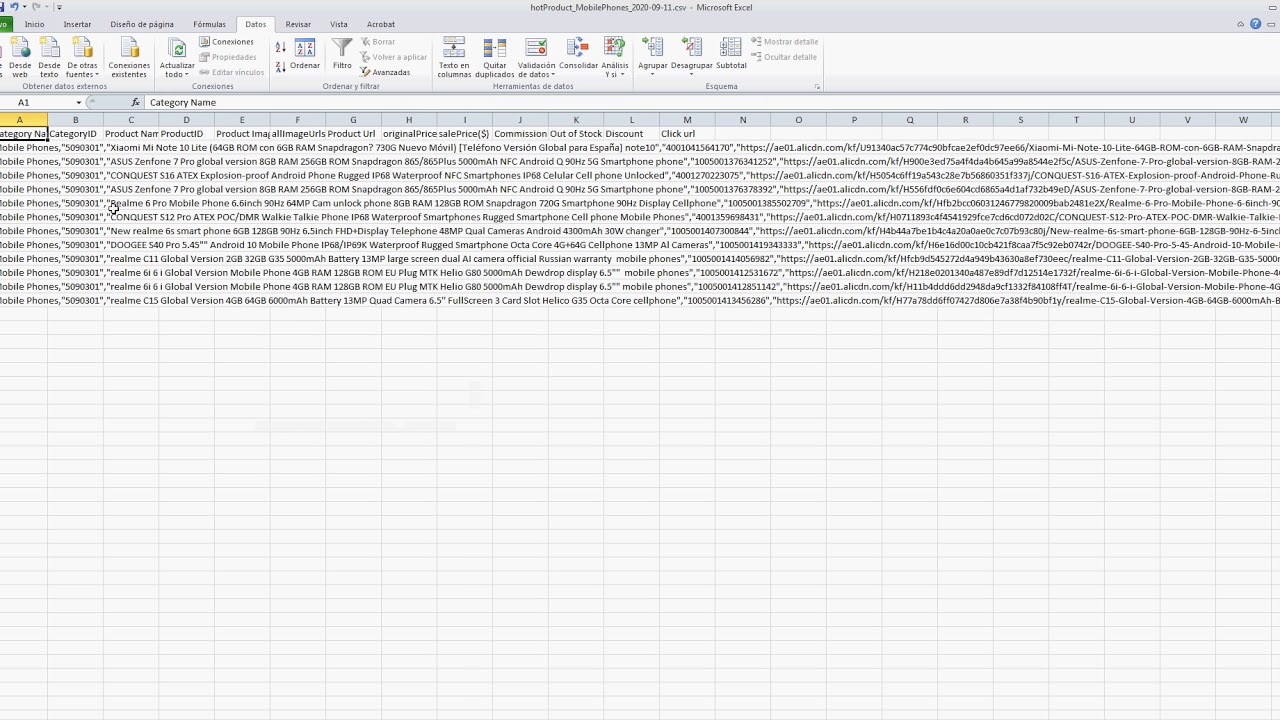Click the CONQUEST S12 Pro ATEX row

click(x=640, y=217)
